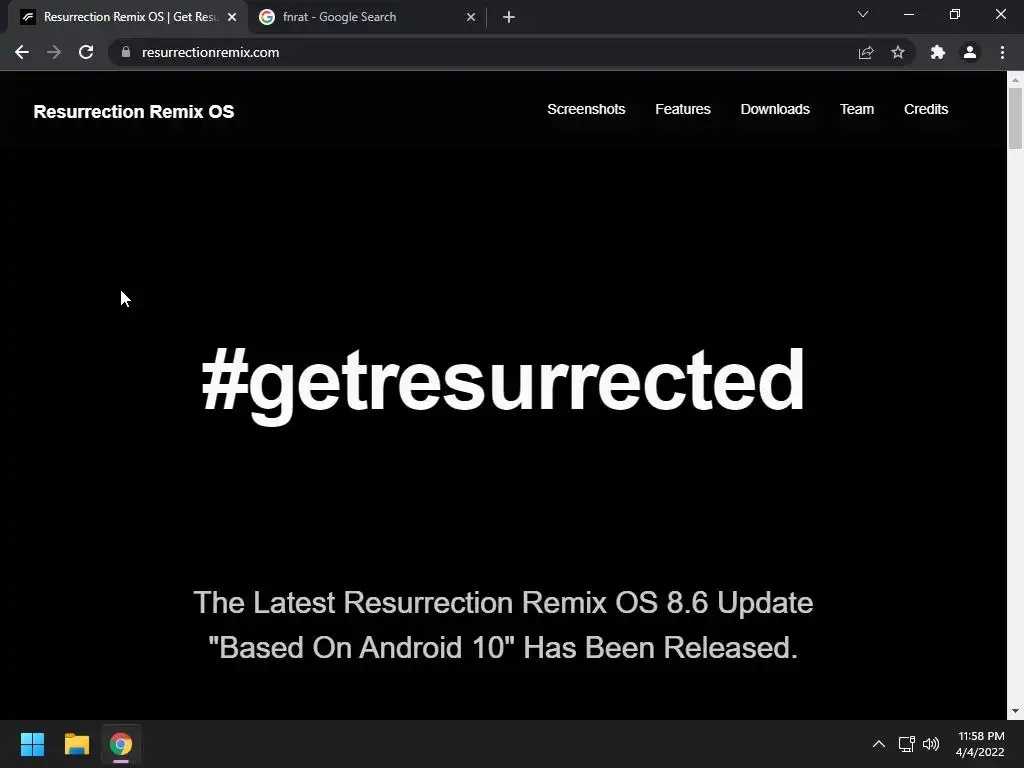Click the scrollbar up arrow
The width and height of the screenshot is (1024, 768).
coord(1015,80)
